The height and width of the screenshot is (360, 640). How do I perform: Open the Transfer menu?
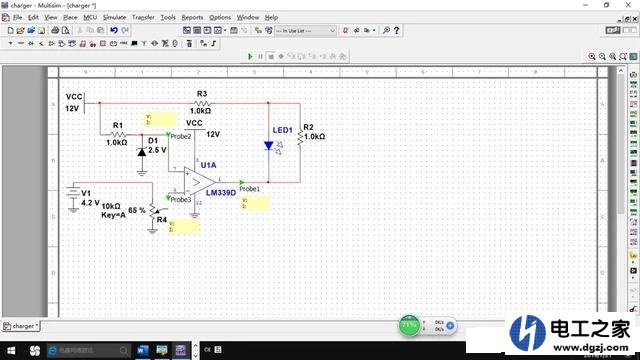pyautogui.click(x=143, y=18)
